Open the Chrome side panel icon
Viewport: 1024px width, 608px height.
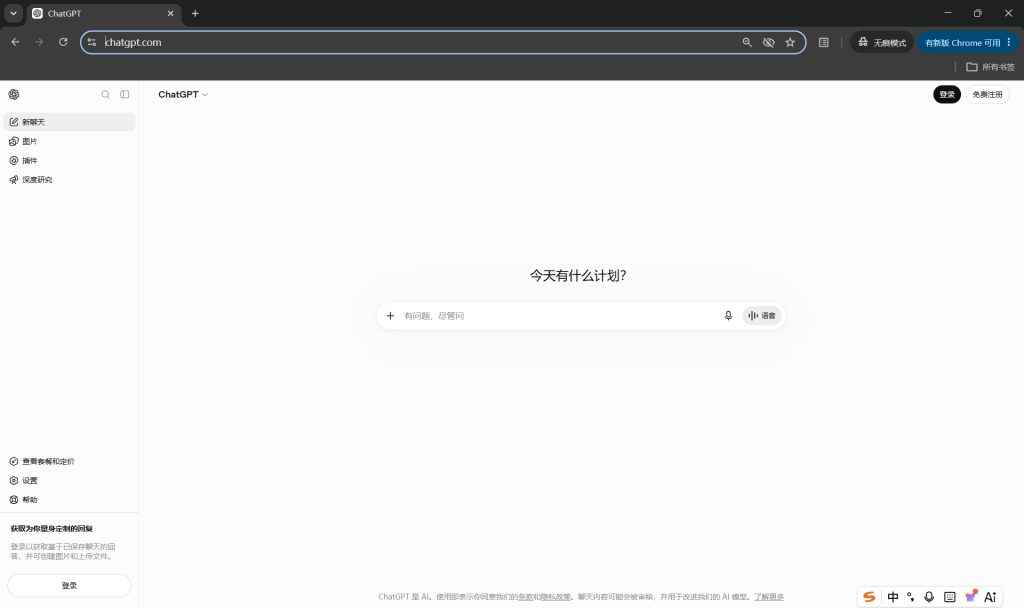tap(824, 42)
